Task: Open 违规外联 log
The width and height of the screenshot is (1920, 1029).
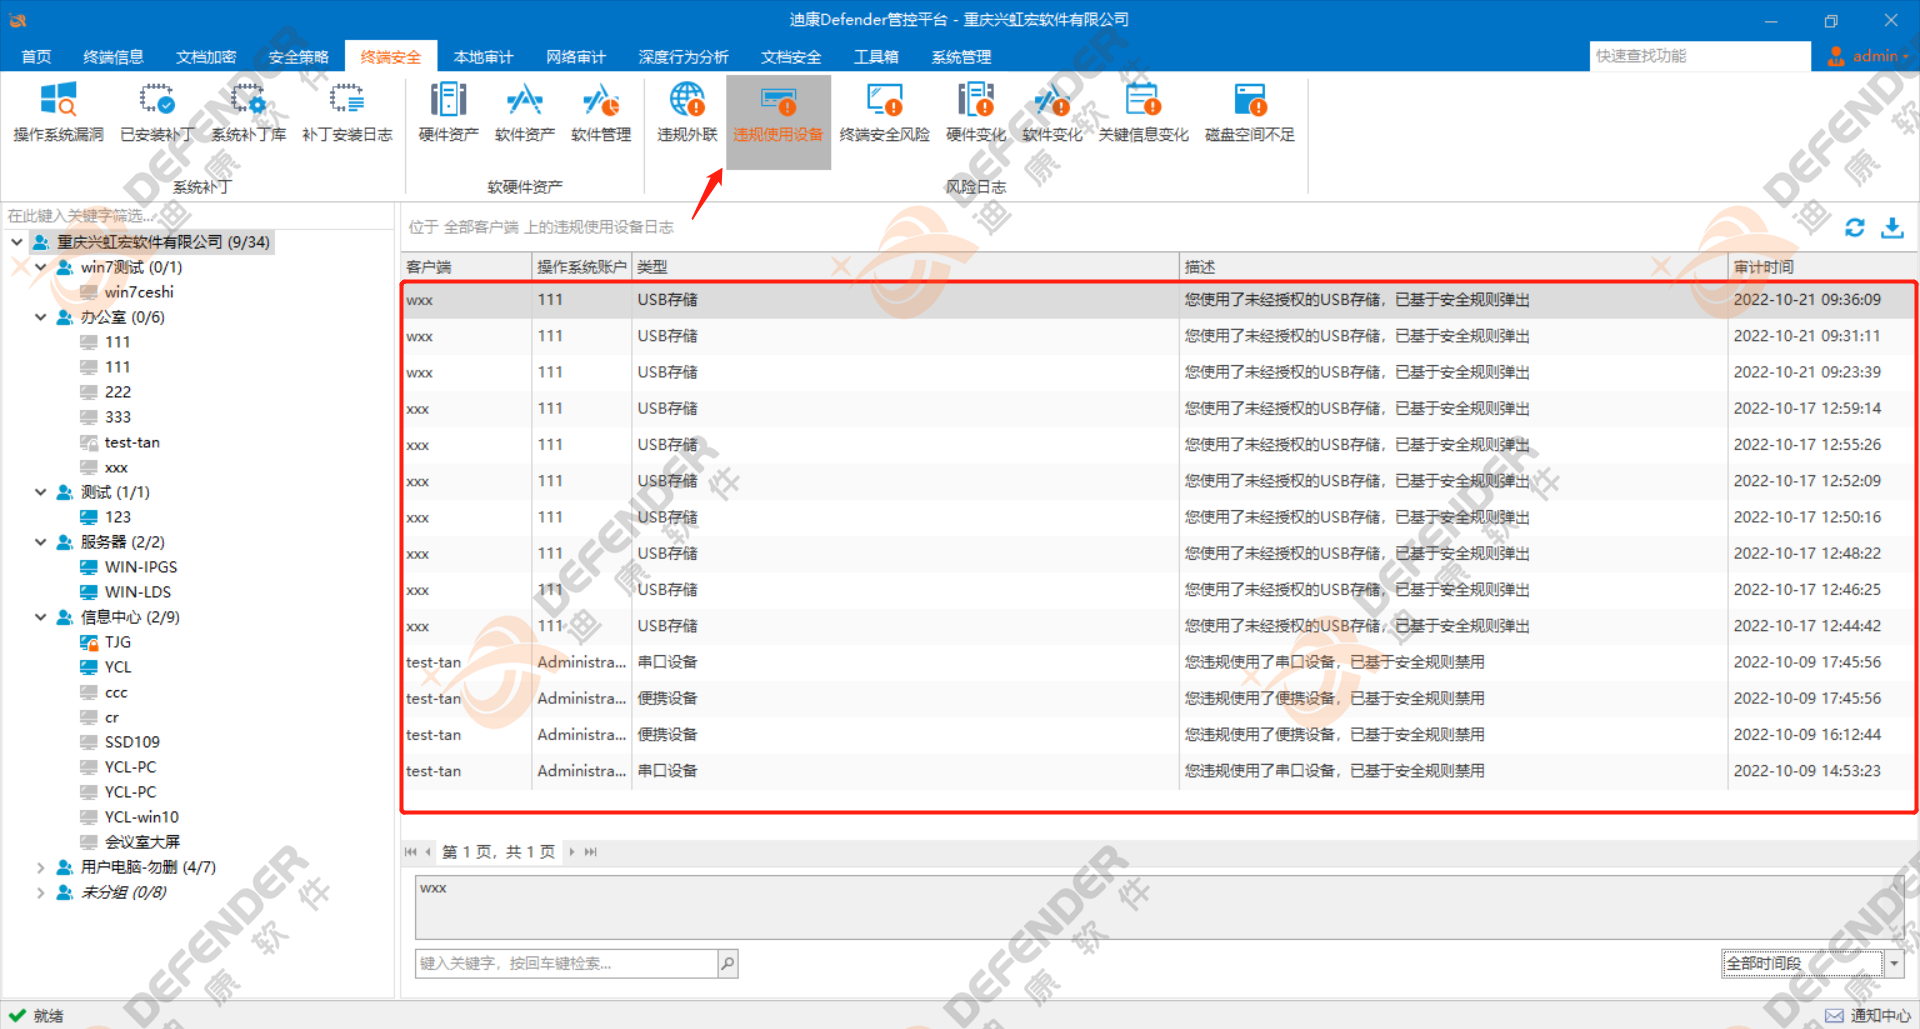Action: pos(687,113)
